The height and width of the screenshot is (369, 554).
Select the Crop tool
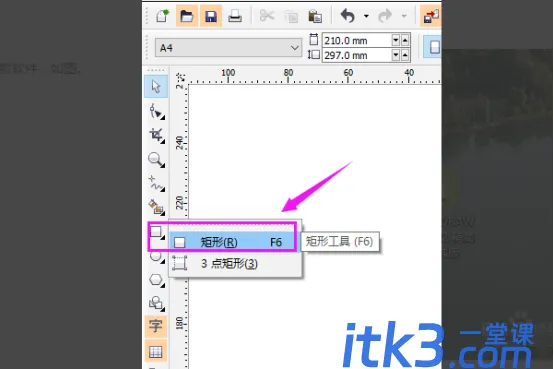pyautogui.click(x=157, y=135)
